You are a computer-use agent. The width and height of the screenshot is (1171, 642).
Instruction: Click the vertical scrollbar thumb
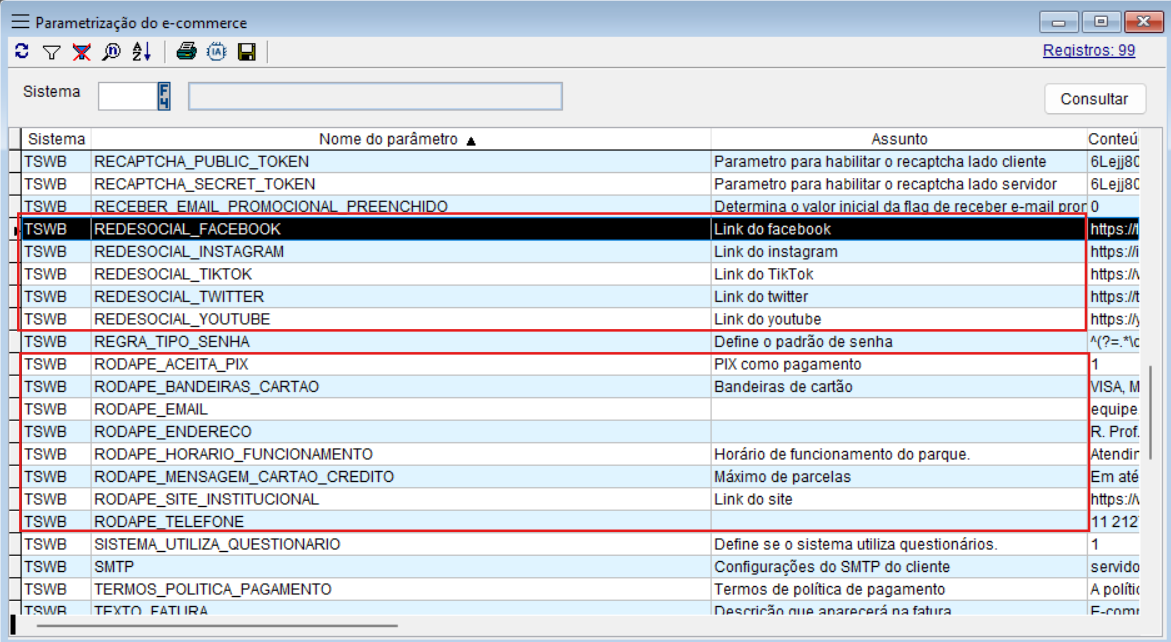1149,410
